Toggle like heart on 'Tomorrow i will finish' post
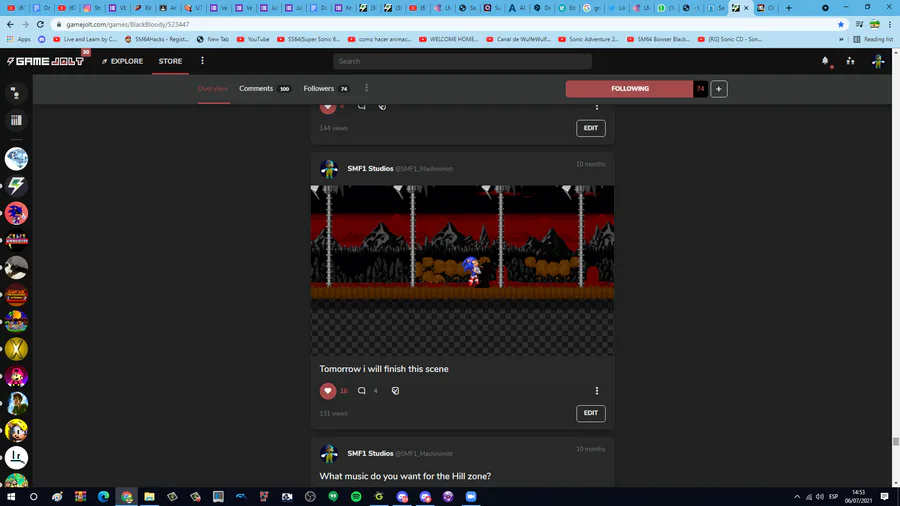 328,391
